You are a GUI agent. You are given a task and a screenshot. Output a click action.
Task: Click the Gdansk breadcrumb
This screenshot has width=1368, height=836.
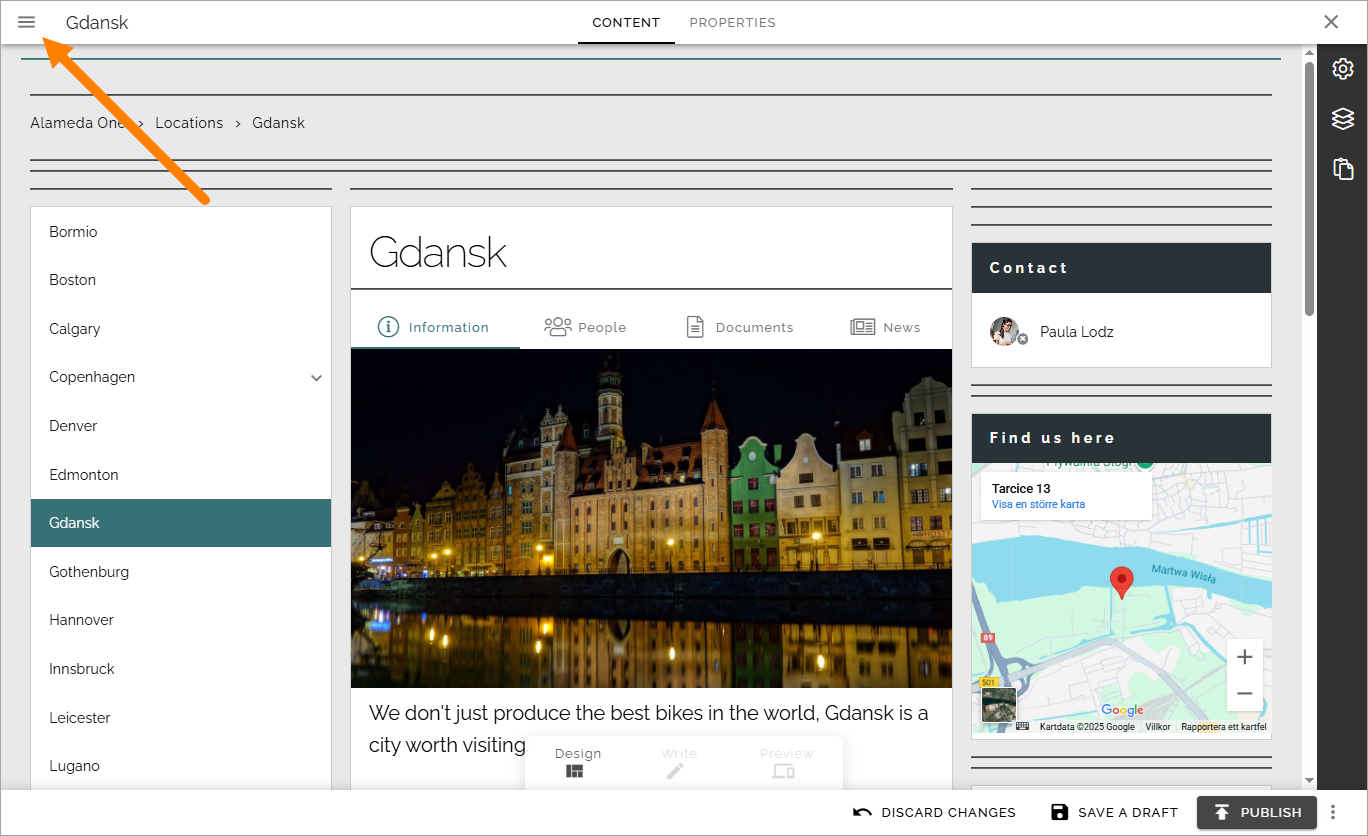[278, 123]
